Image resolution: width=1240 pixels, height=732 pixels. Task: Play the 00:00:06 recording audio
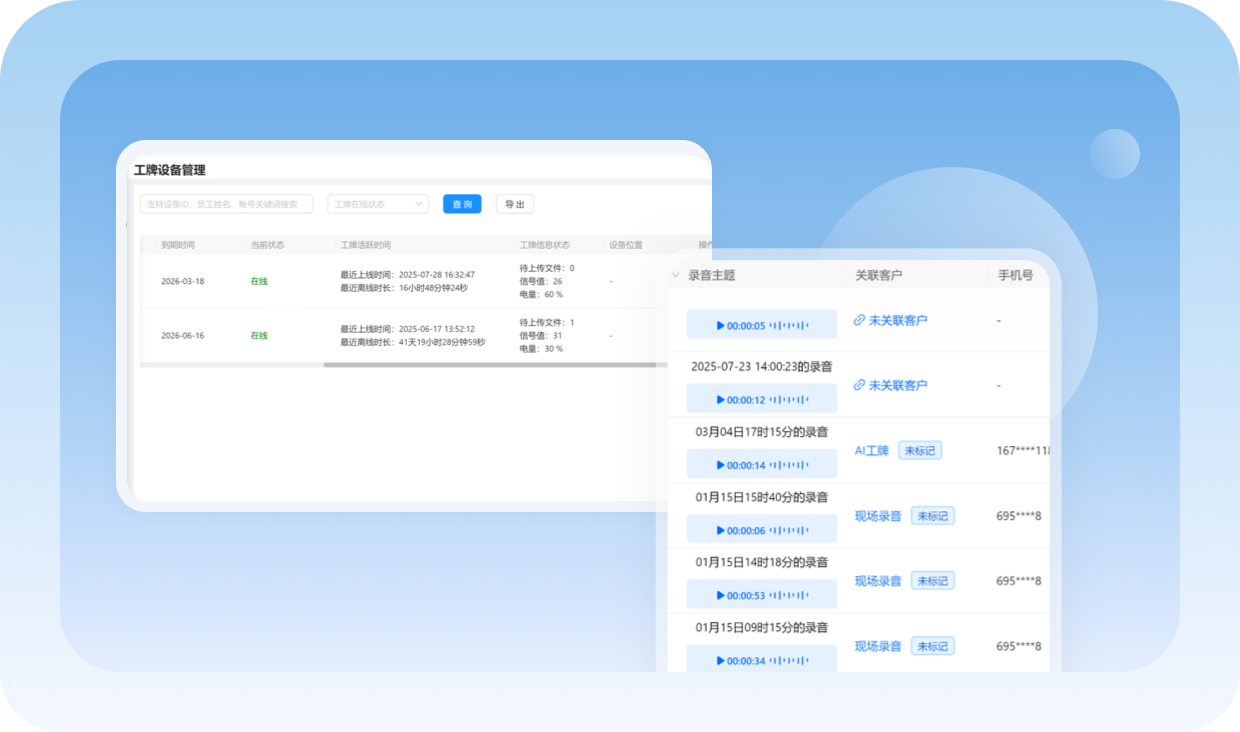tap(721, 530)
